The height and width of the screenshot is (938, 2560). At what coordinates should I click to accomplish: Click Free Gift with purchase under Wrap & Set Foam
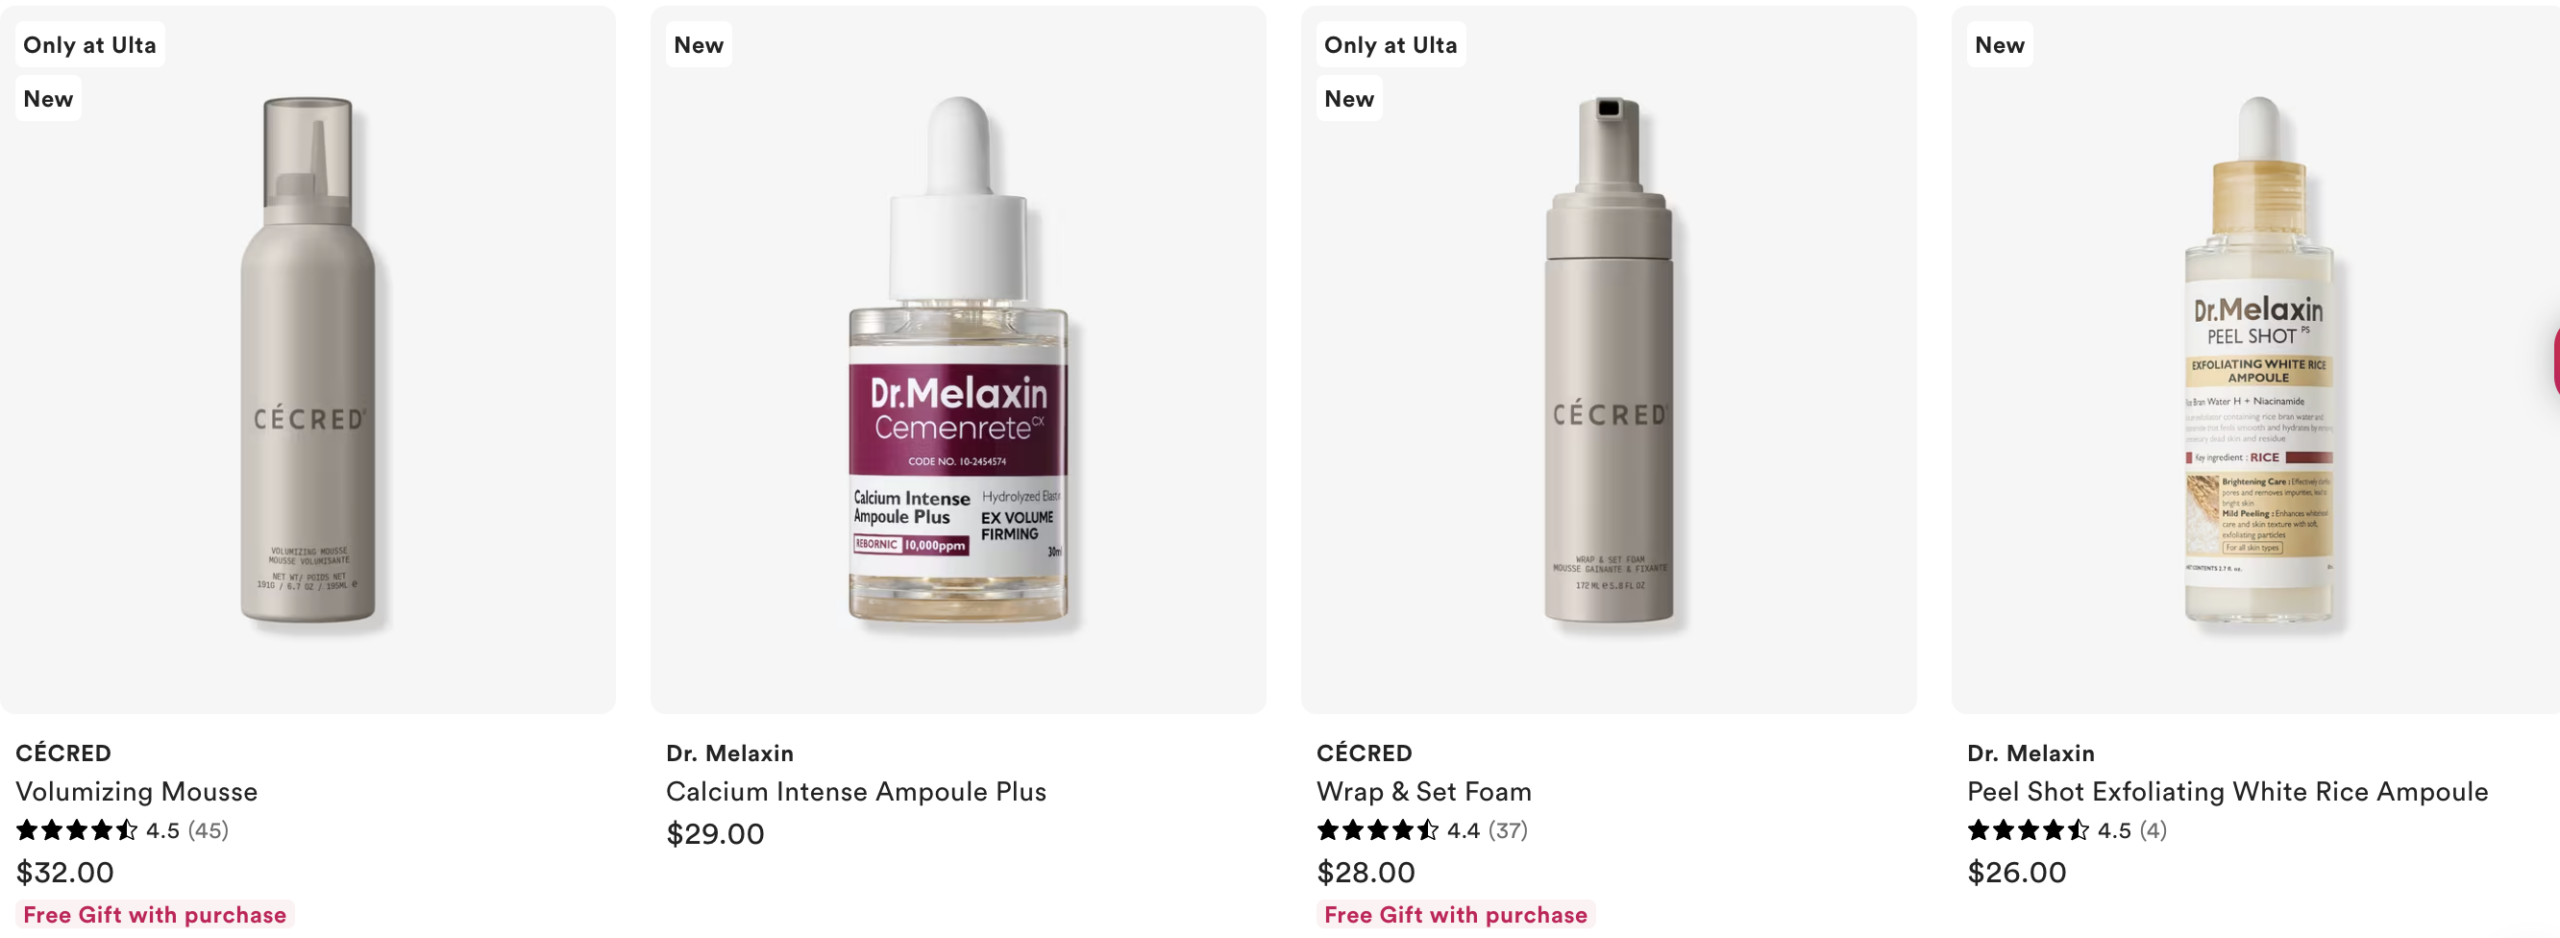[1456, 914]
